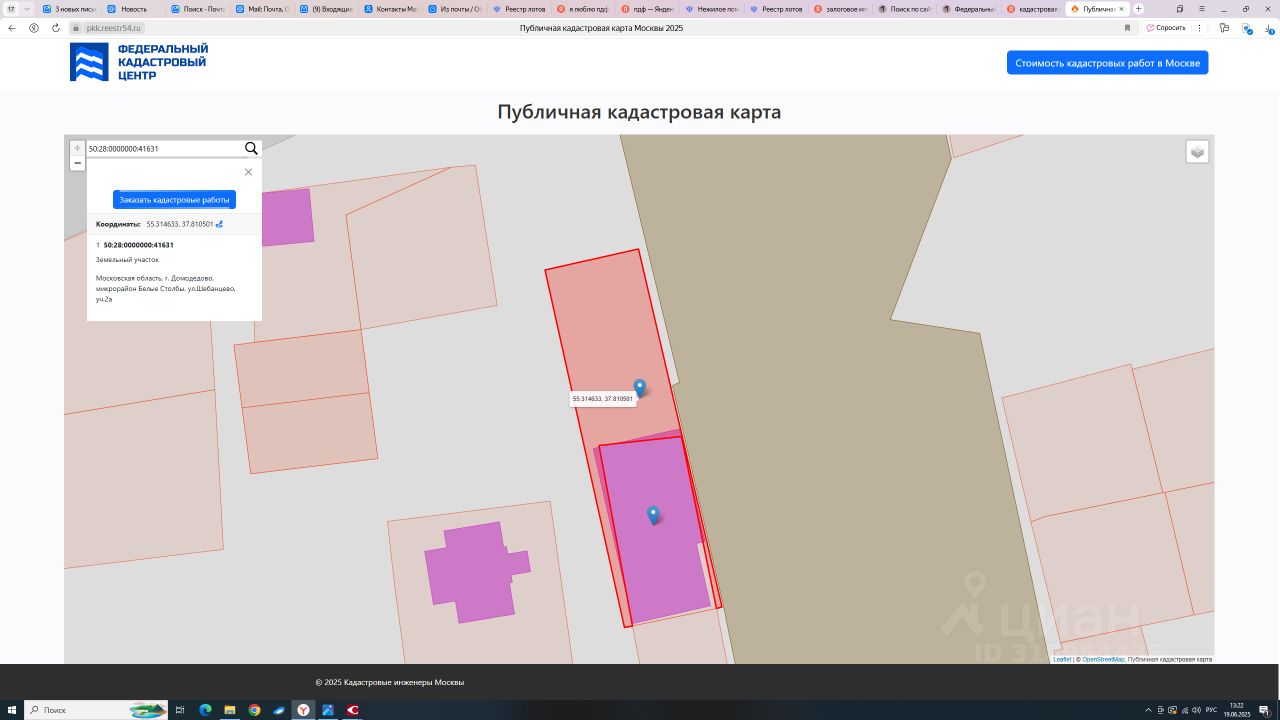1280x720 pixels.
Task: Run the cadastral number search
Action: tap(251, 148)
